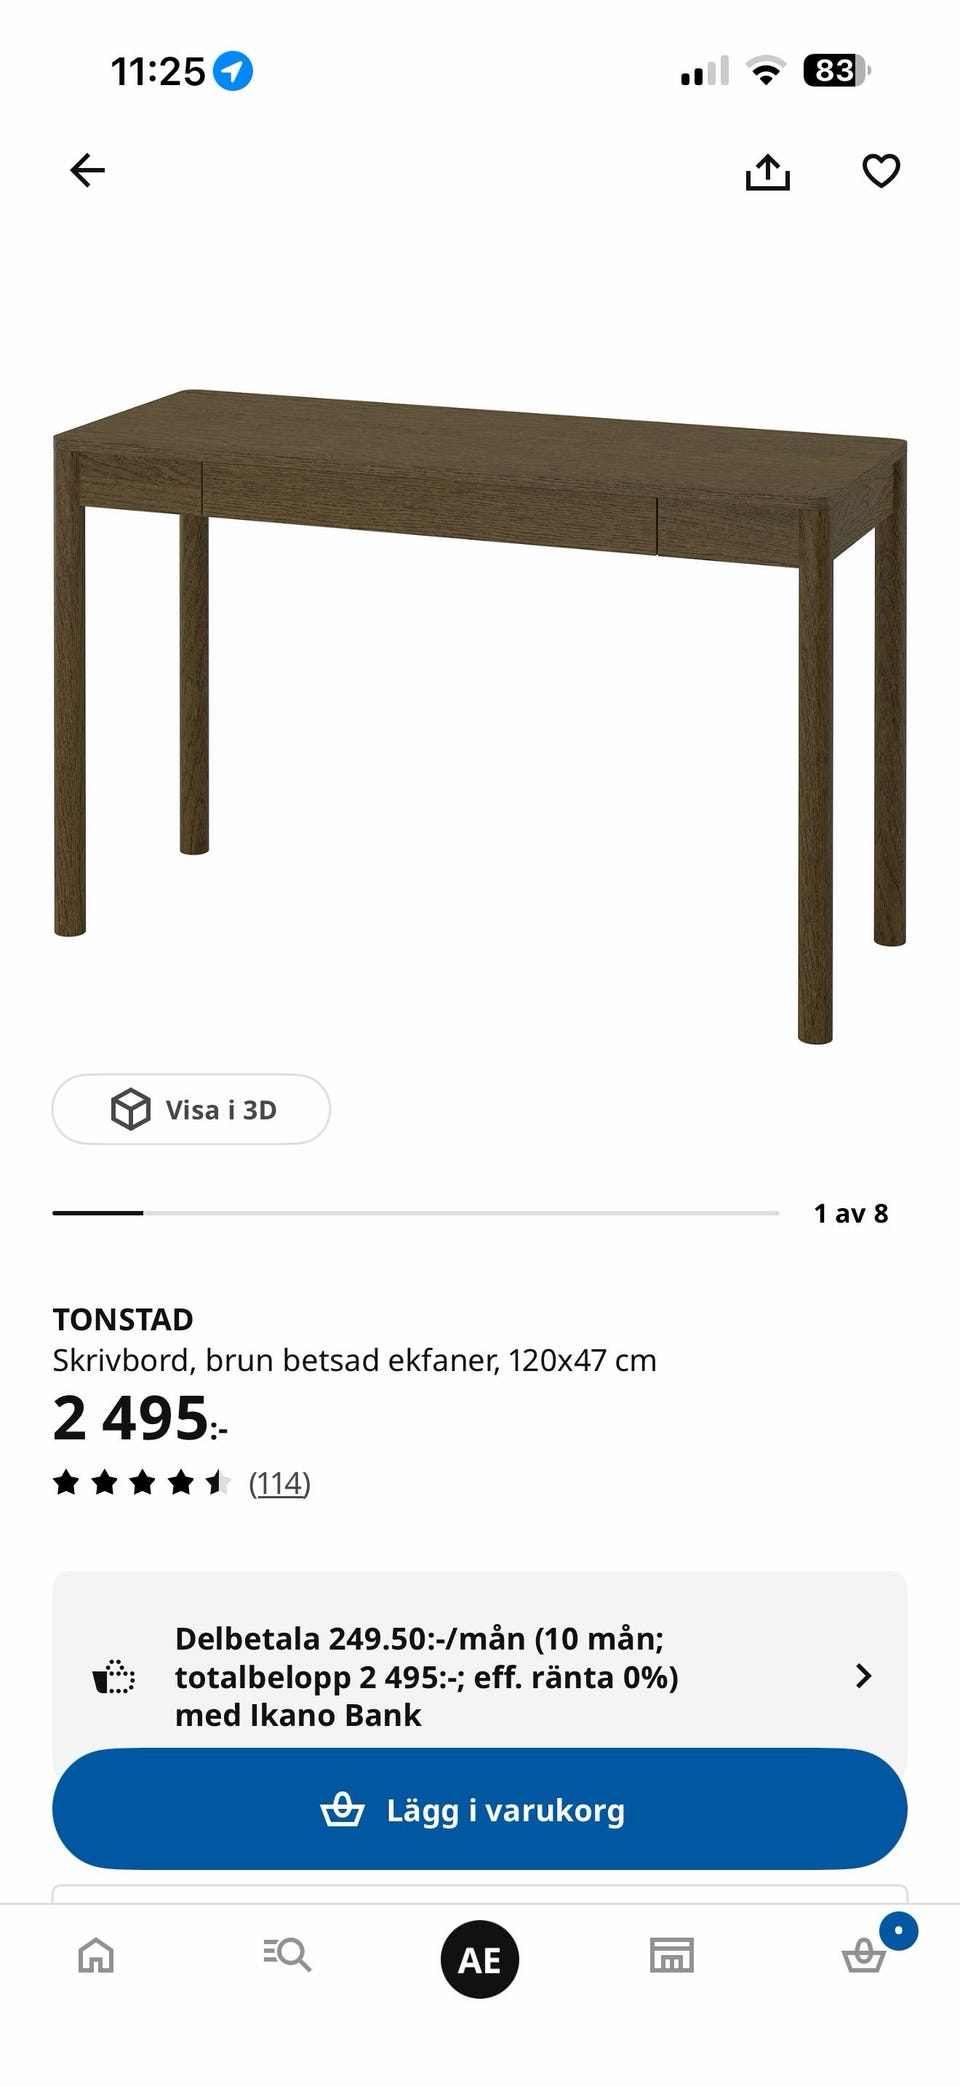The height and width of the screenshot is (2086, 960).
Task: Click the 3D cube icon
Action: (130, 1109)
